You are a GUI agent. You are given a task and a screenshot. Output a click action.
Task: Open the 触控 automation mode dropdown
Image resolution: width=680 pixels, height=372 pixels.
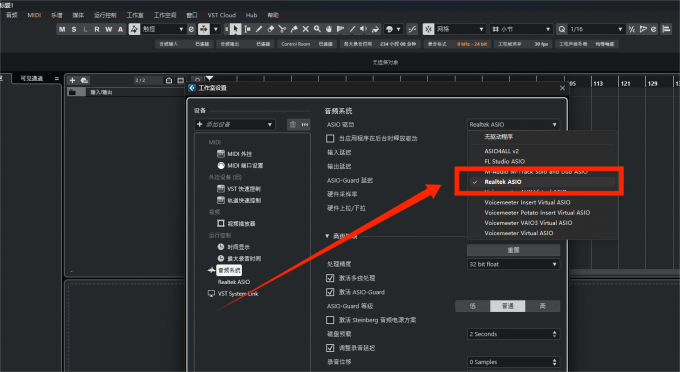pyautogui.click(x=163, y=29)
